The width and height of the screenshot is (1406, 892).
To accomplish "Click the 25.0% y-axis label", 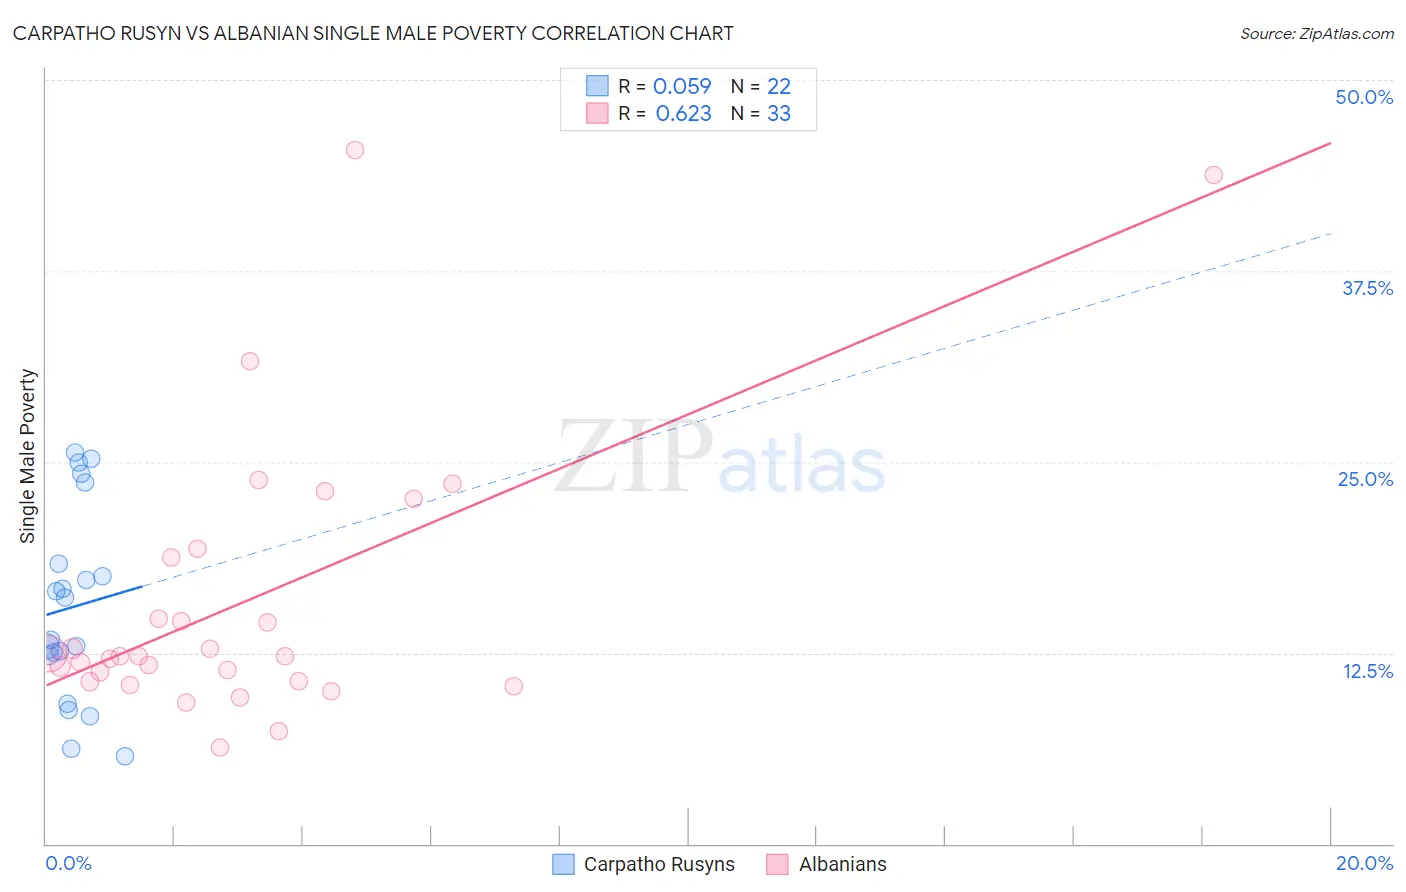I will coord(1365,479).
